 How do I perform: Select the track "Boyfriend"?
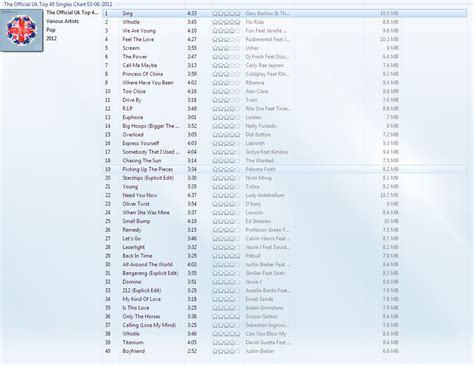pos(134,351)
